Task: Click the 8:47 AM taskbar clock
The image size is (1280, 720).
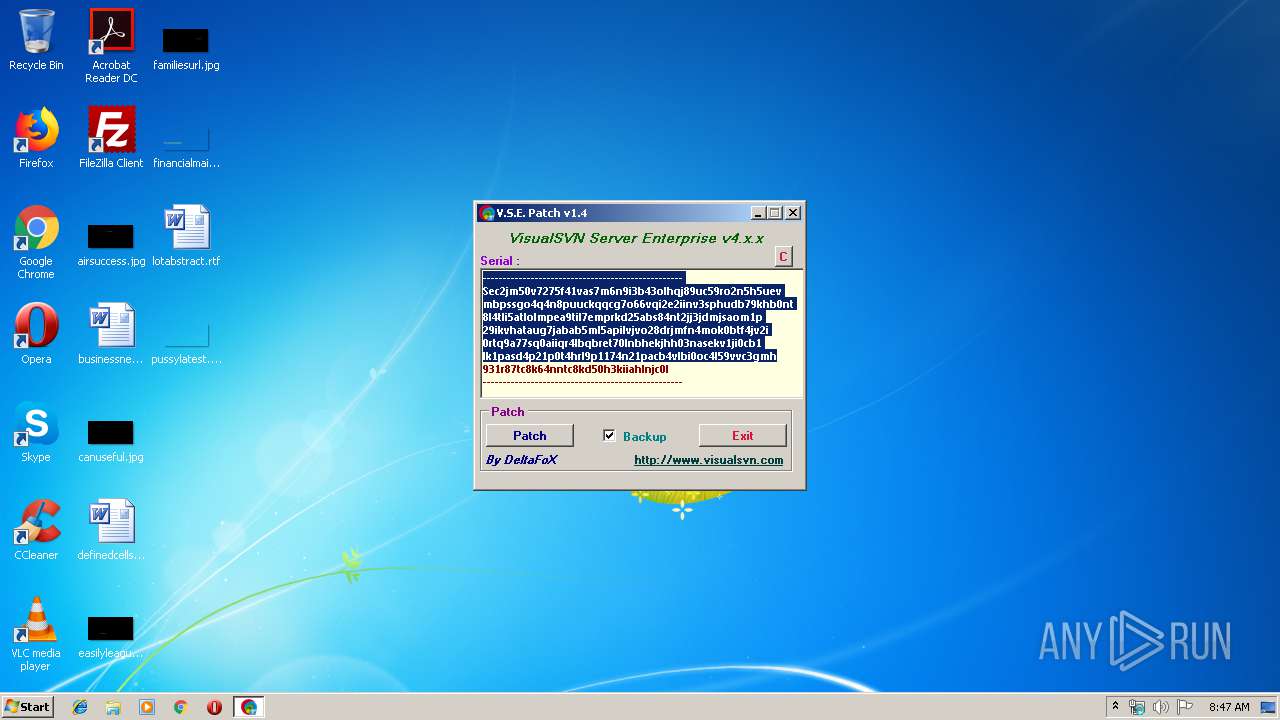Action: click(x=1229, y=707)
